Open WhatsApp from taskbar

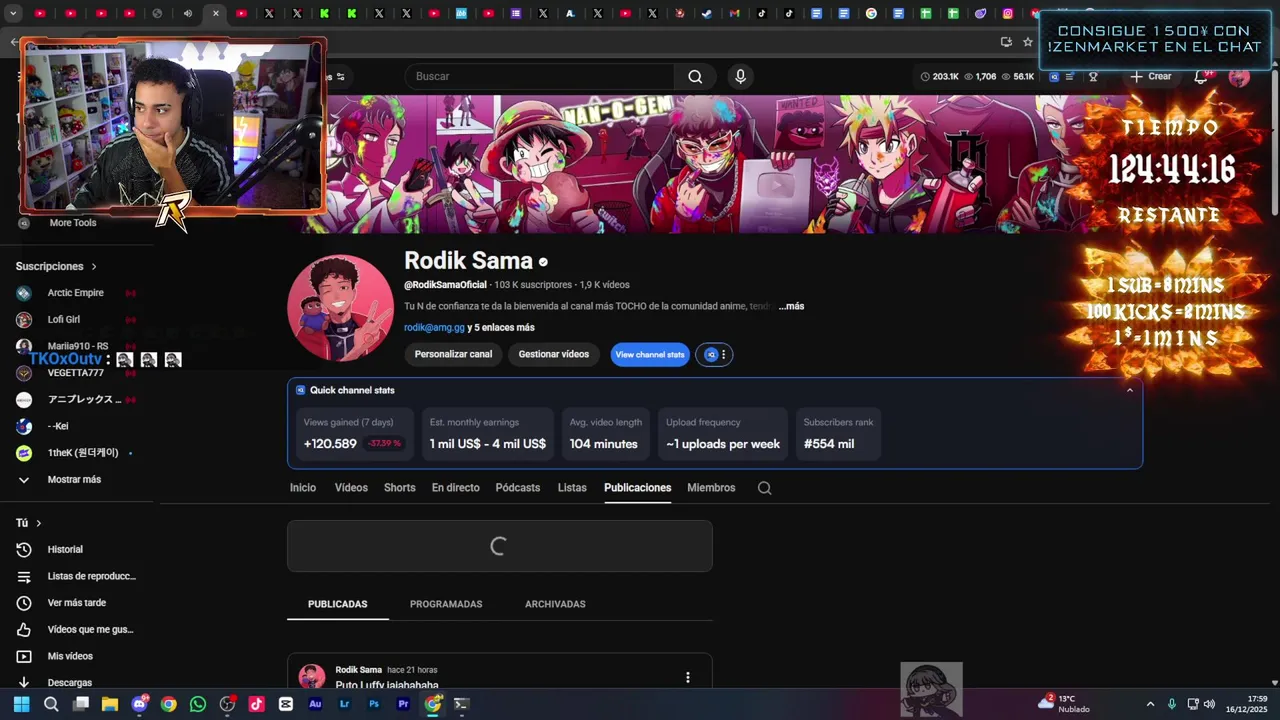(x=198, y=704)
